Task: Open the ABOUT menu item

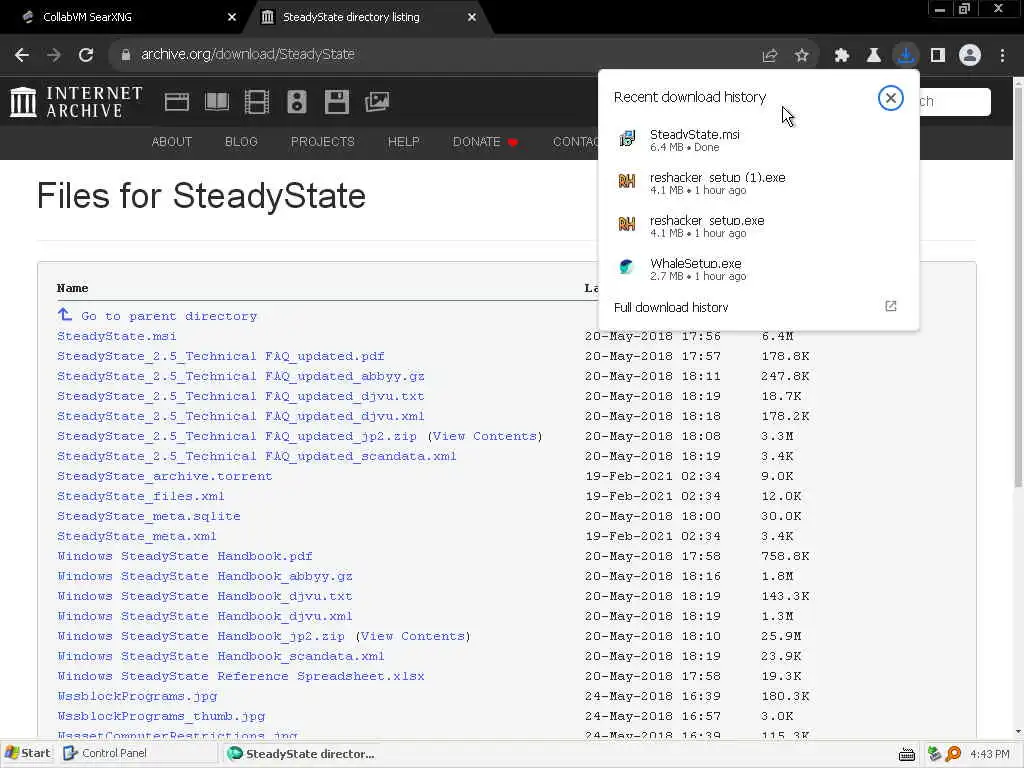Action: click(172, 142)
